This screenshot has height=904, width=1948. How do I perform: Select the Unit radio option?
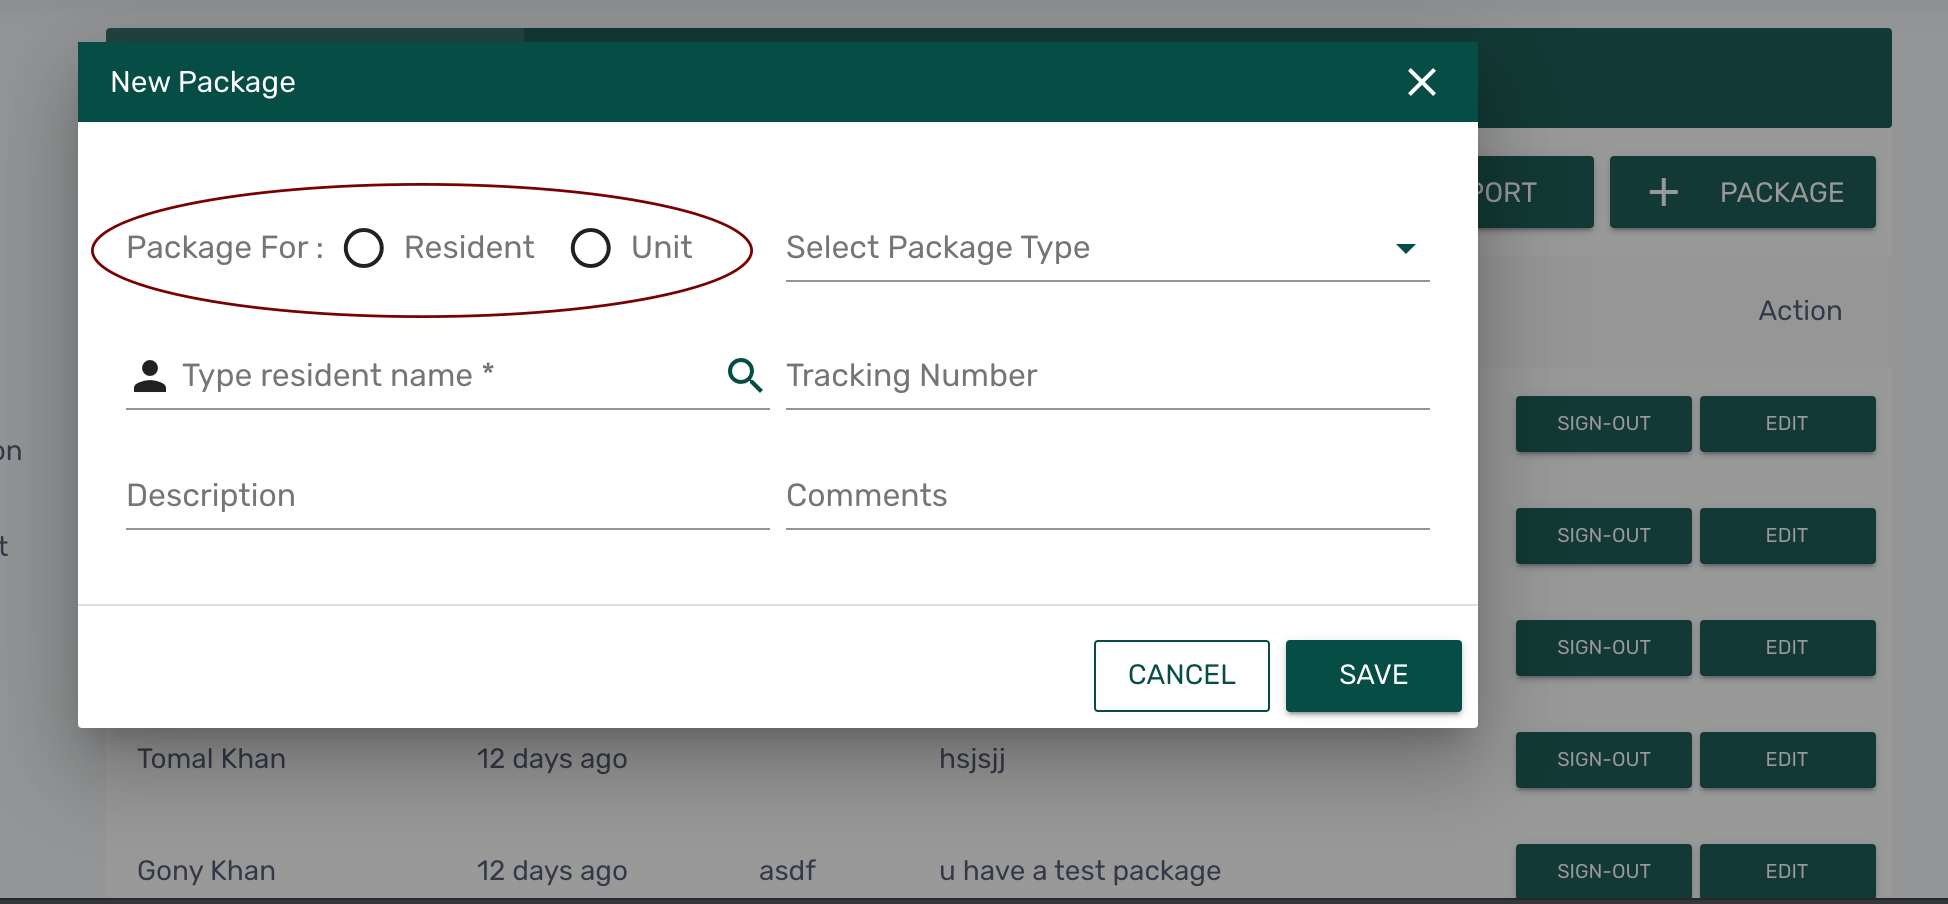(591, 248)
